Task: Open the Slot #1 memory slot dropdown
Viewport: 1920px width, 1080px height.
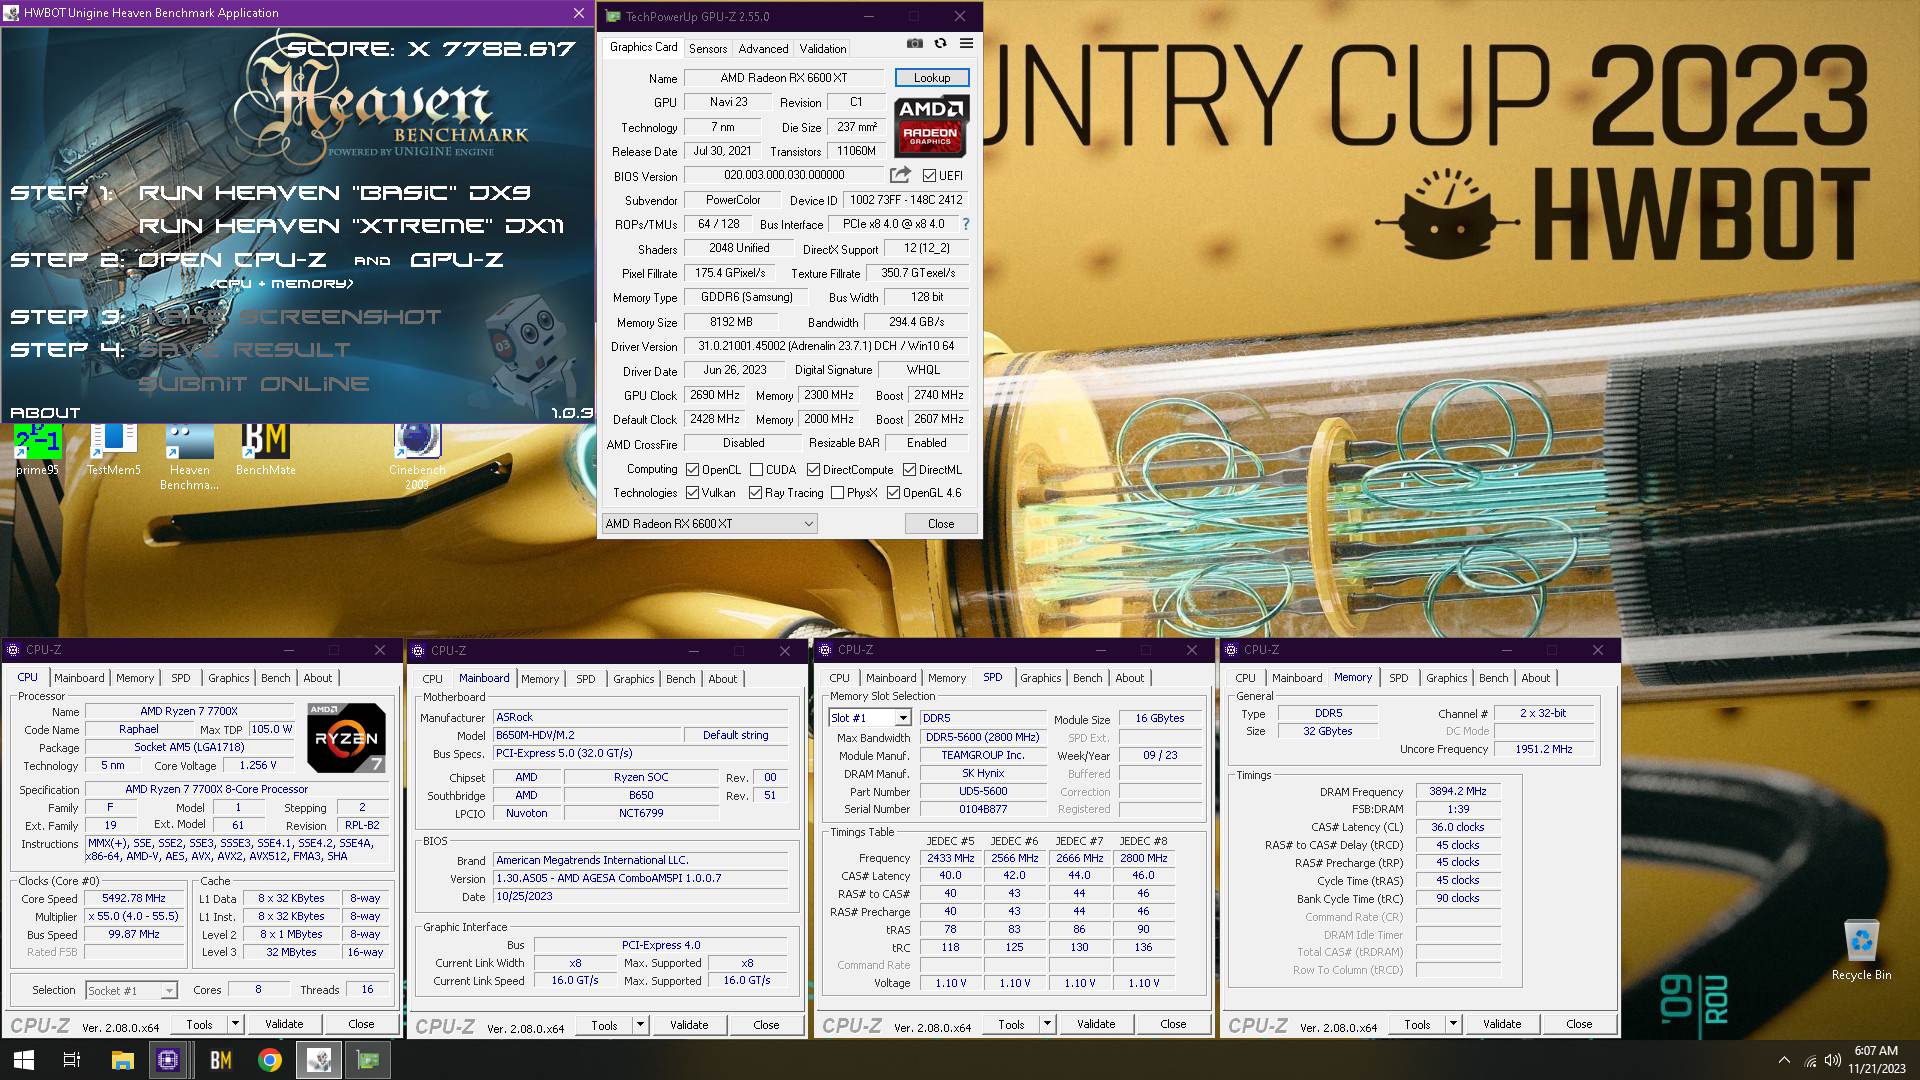Action: [x=869, y=718]
